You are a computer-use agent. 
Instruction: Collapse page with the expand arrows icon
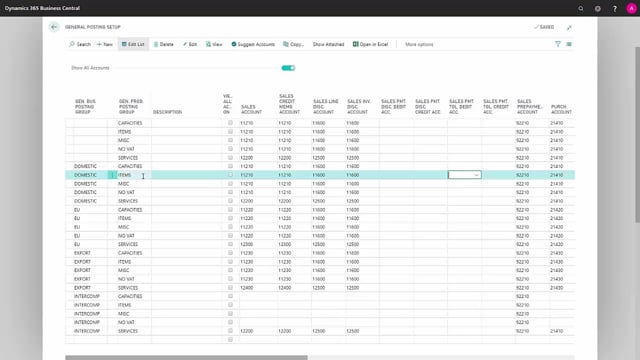click(x=569, y=27)
